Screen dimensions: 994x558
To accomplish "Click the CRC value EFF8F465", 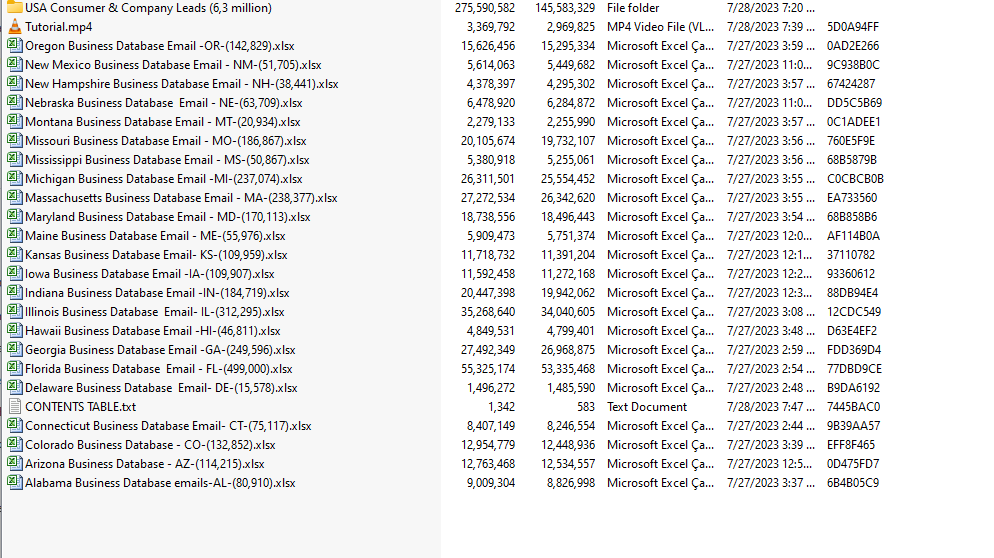I will tap(851, 445).
